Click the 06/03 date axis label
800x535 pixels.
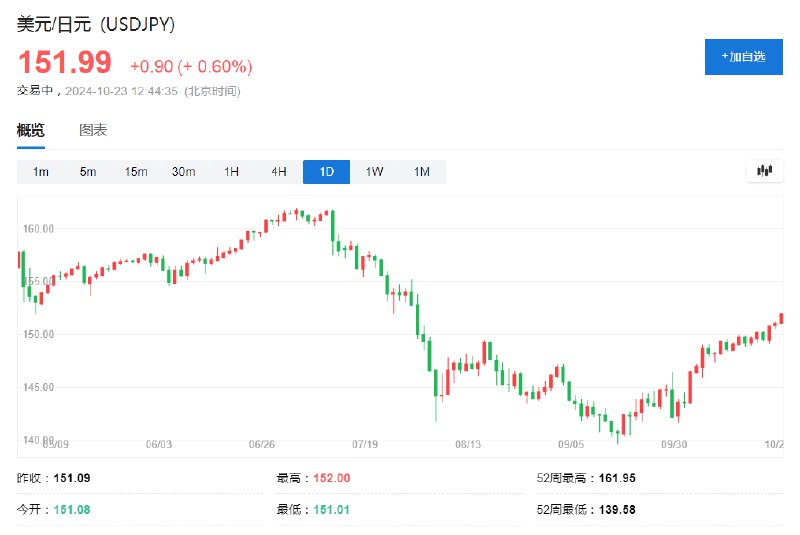point(159,444)
